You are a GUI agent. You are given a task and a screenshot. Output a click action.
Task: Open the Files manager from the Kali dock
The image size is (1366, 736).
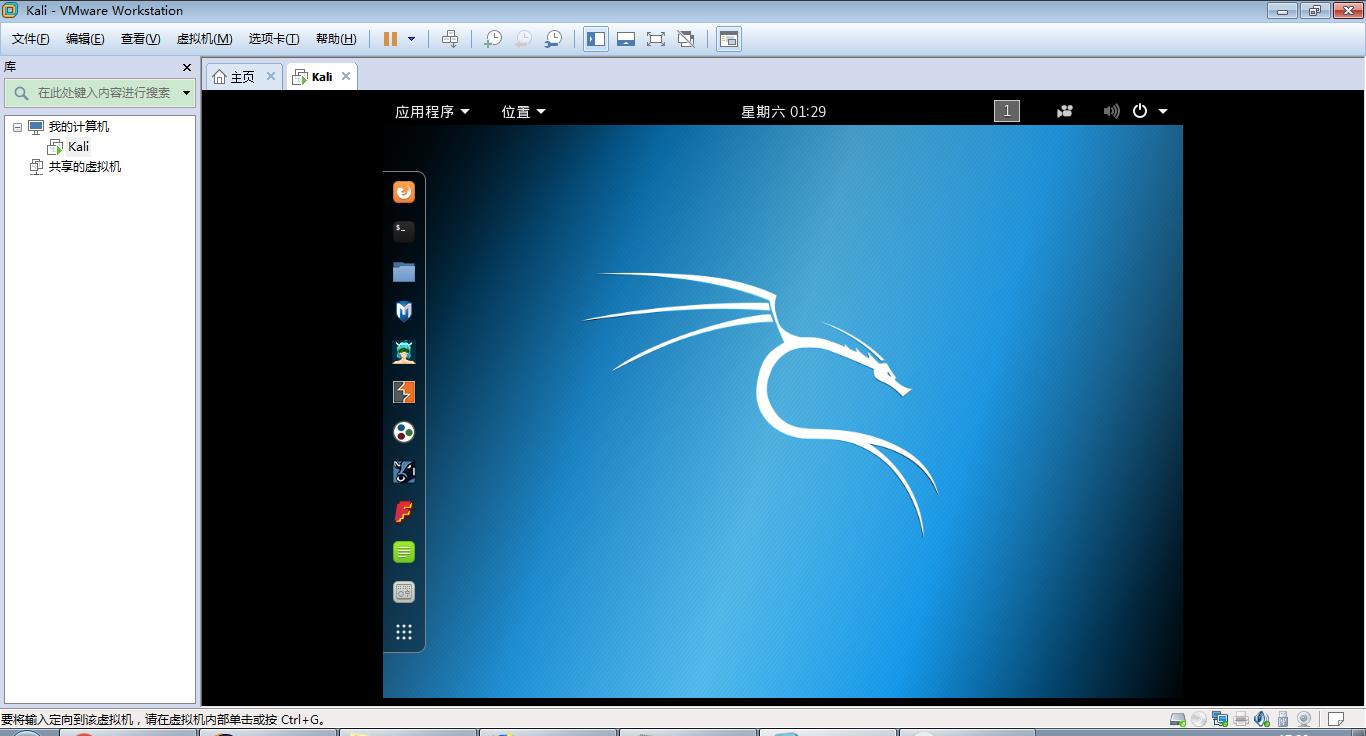tap(404, 272)
